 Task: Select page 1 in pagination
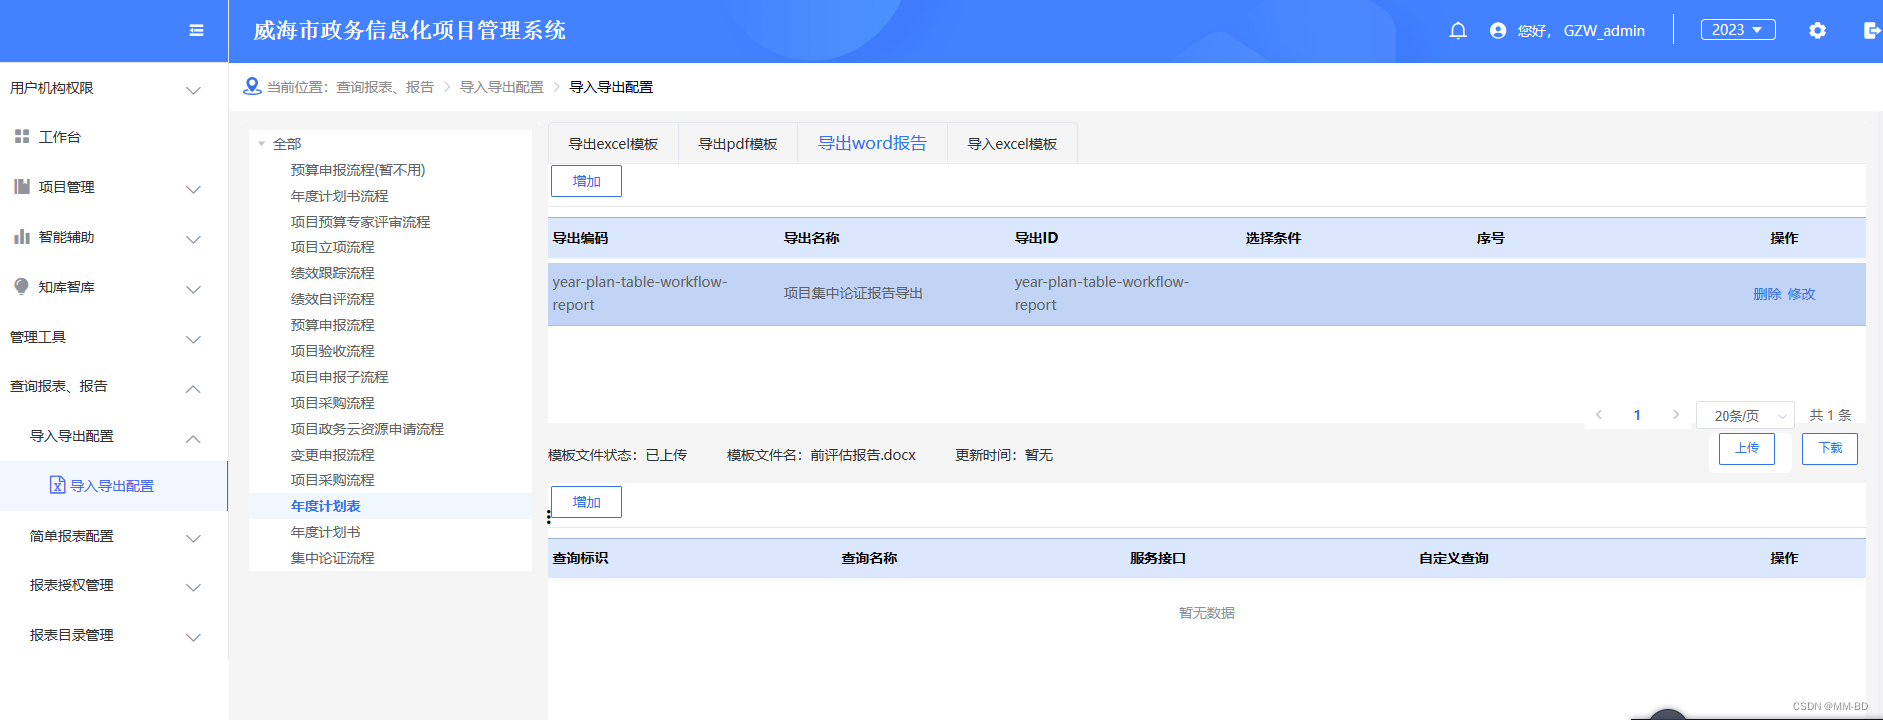[x=1637, y=415]
